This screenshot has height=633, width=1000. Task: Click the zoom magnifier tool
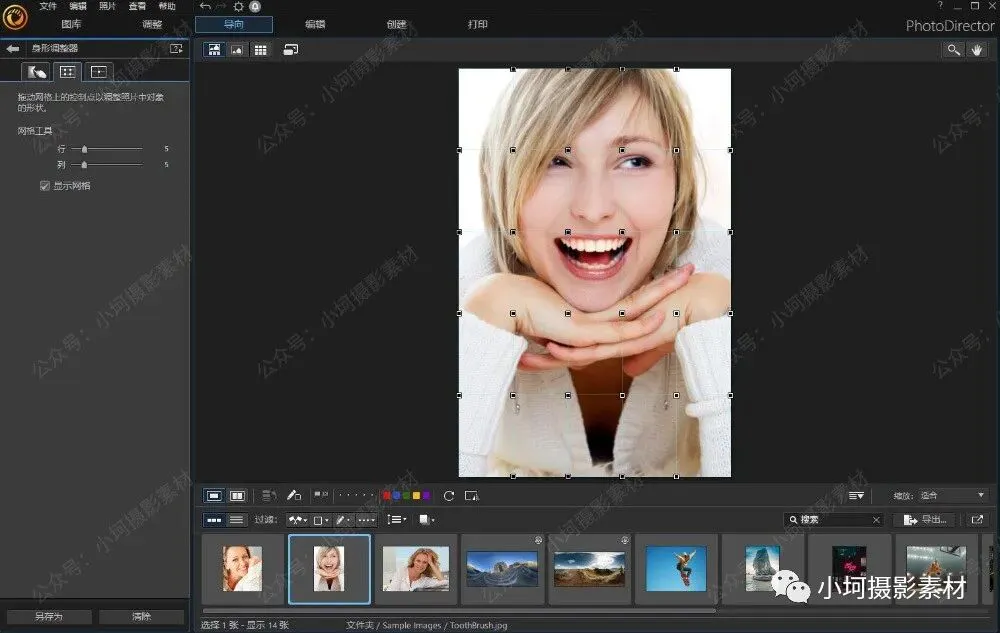pyautogui.click(x=954, y=49)
